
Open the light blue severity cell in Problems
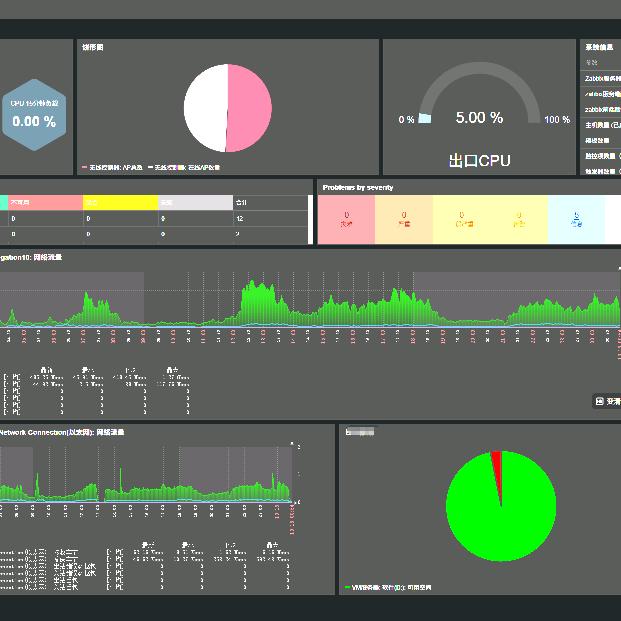pyautogui.click(x=577, y=219)
